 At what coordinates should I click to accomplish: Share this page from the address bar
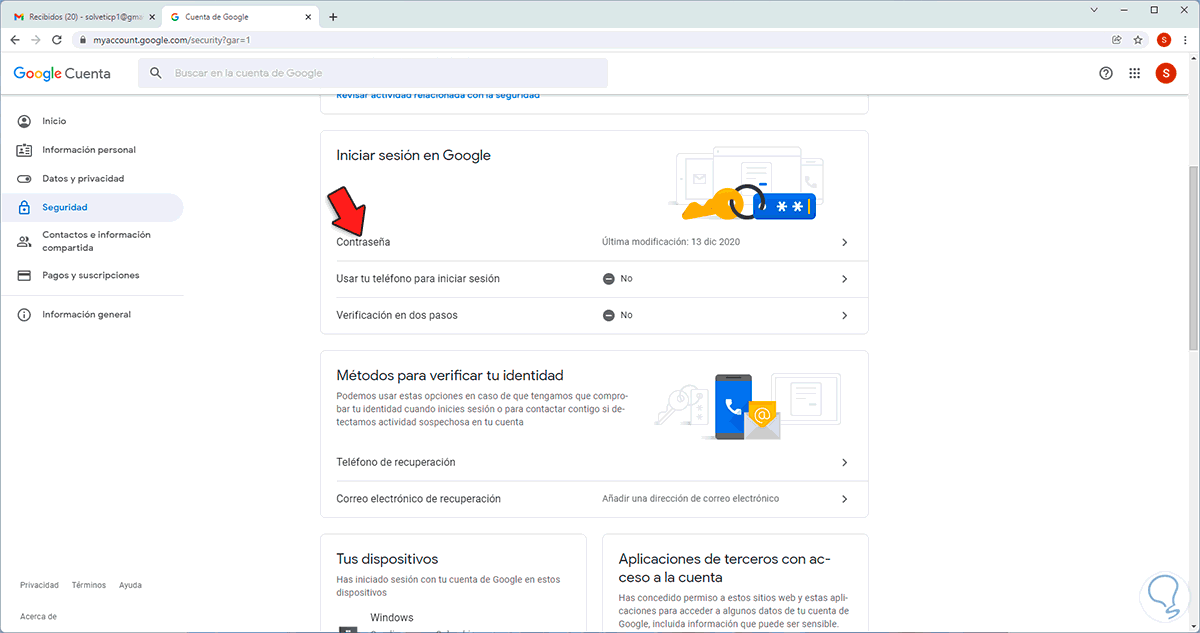[x=1116, y=40]
